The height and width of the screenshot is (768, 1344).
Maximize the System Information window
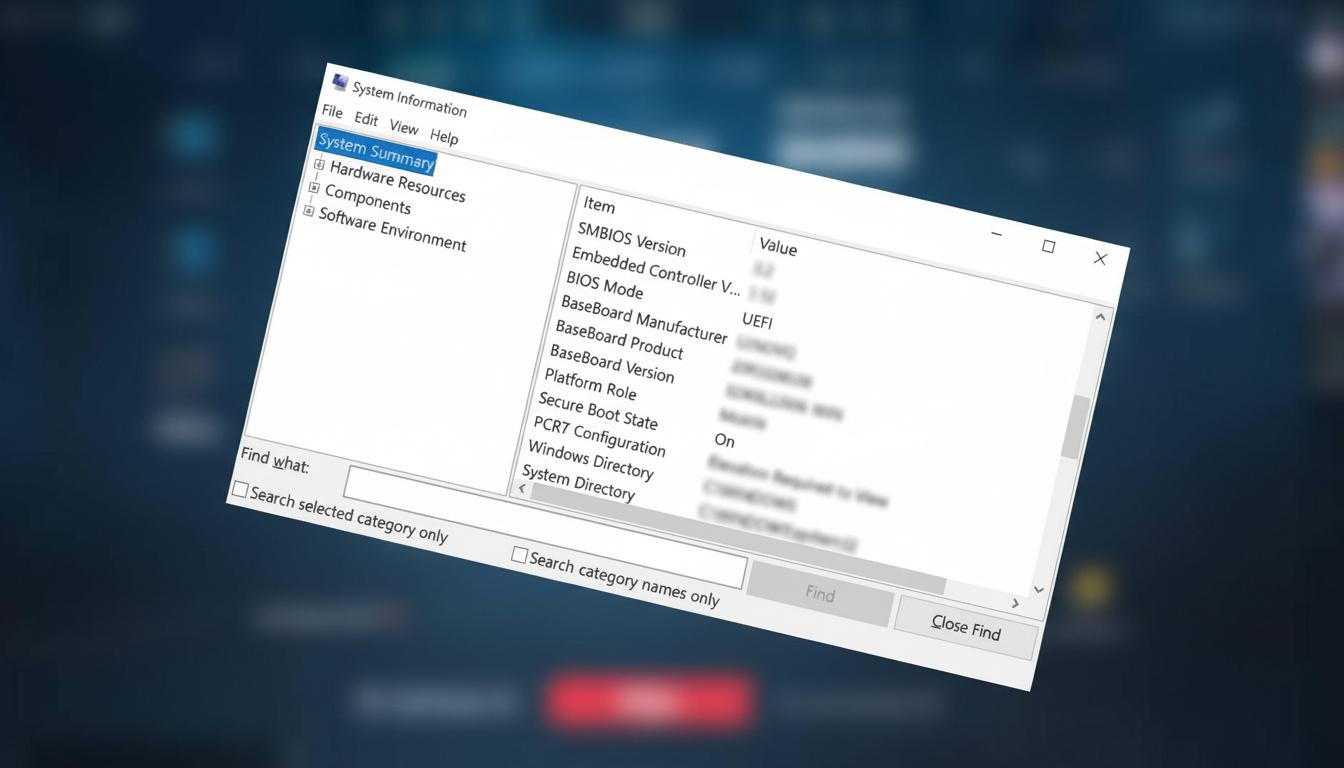[1048, 246]
